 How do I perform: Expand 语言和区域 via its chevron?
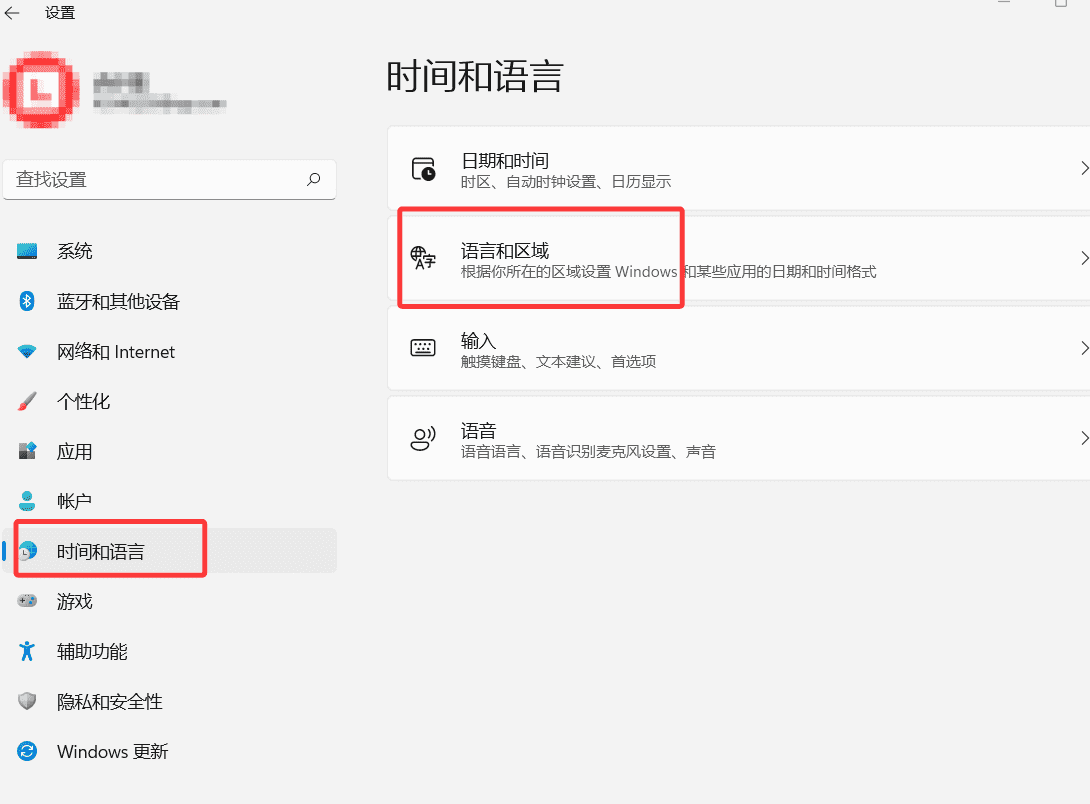(1084, 258)
